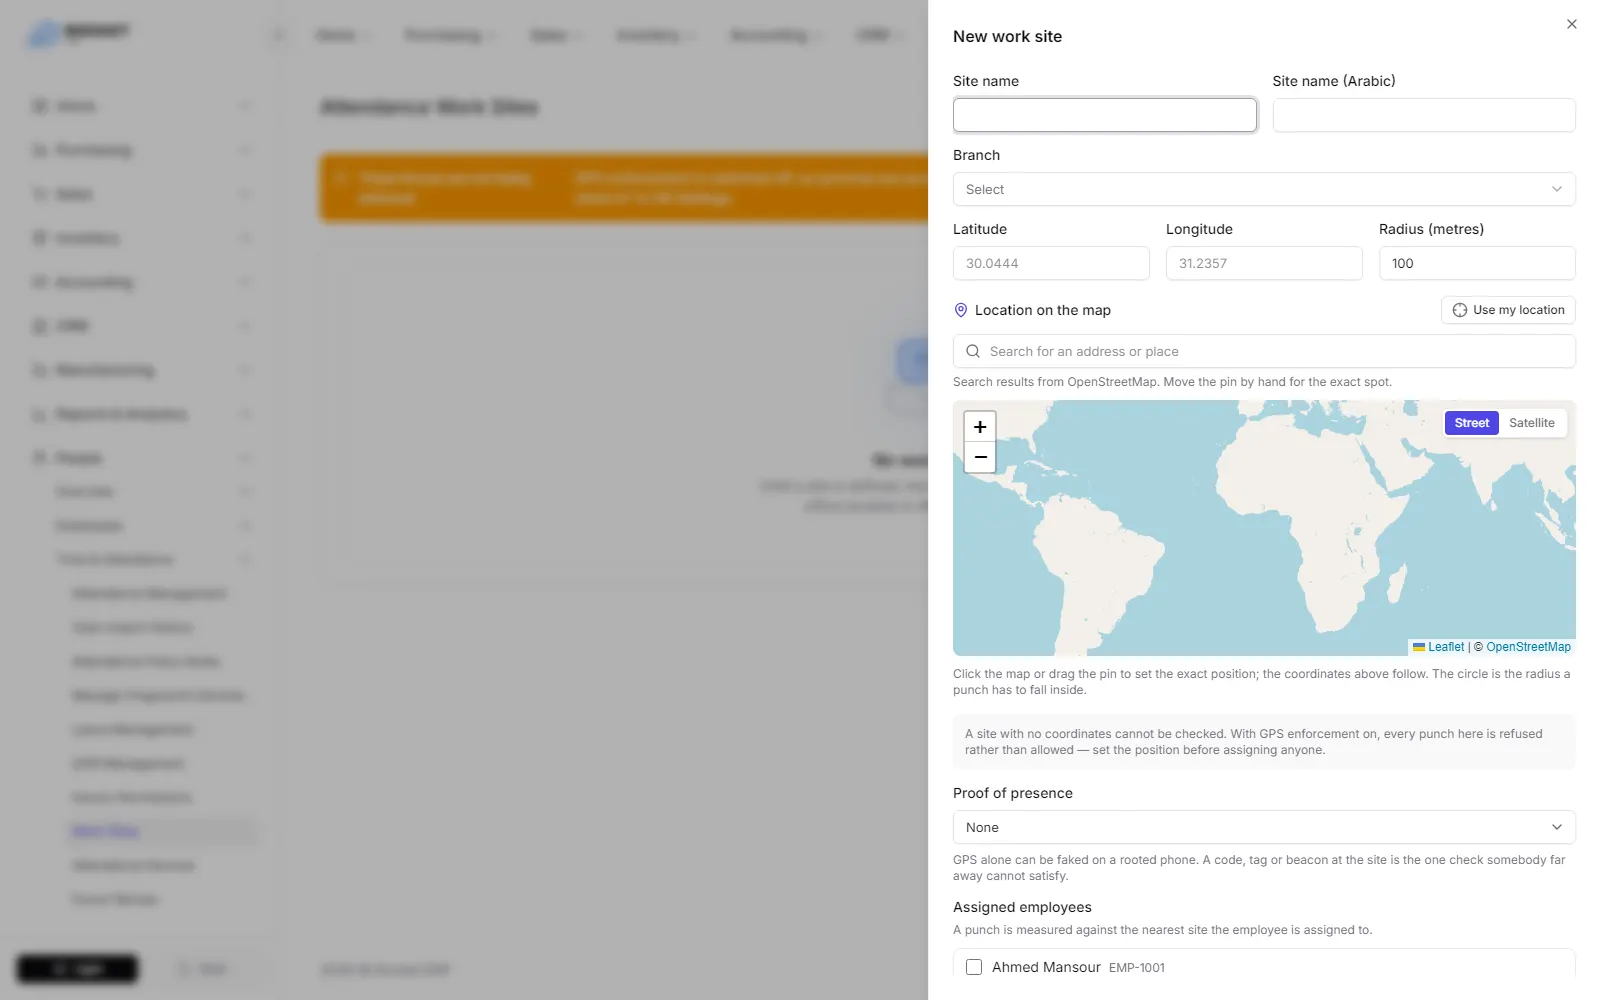Open the OpenStreetMap attribution link
The image size is (1600, 1000).
[x=1528, y=647]
